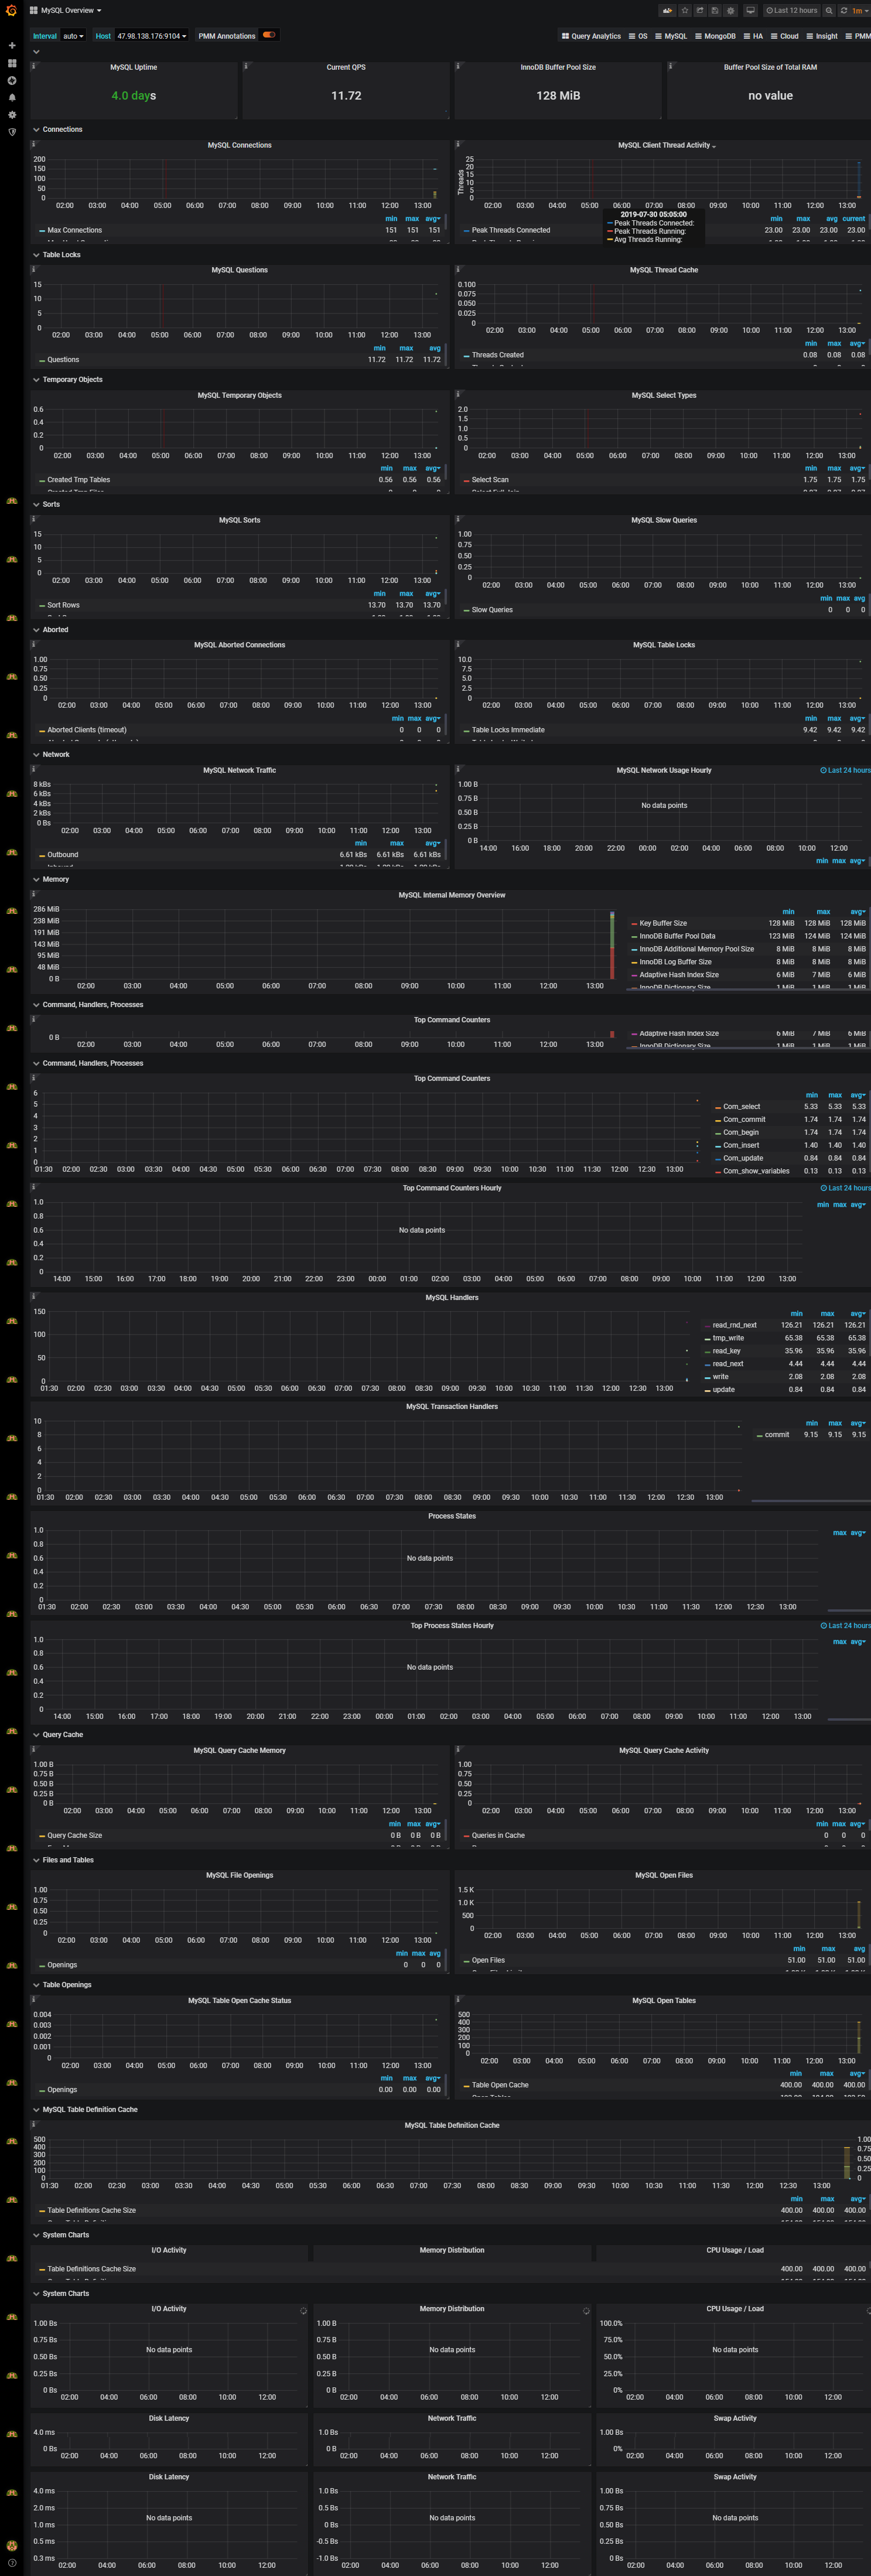Toggle the PMM Annotations switch
This screenshot has width=871, height=2576.
tap(269, 35)
